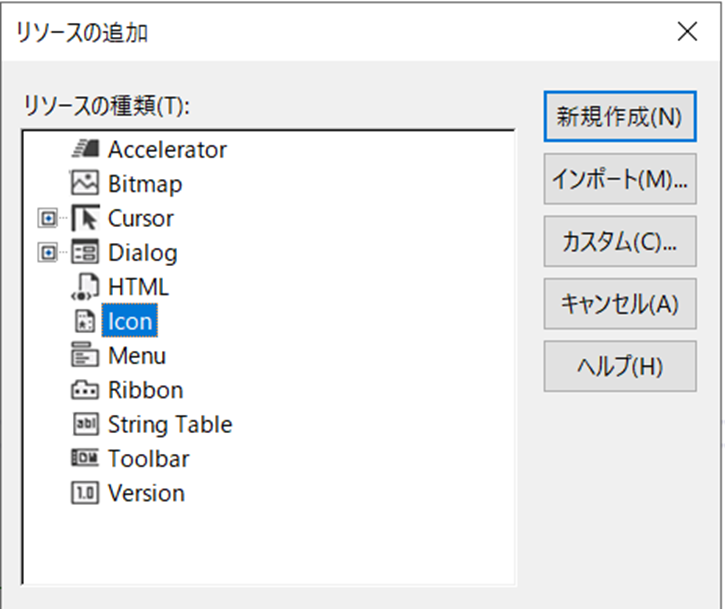The image size is (725, 609).
Task: Click the Version resource icon
Action: click(85, 493)
